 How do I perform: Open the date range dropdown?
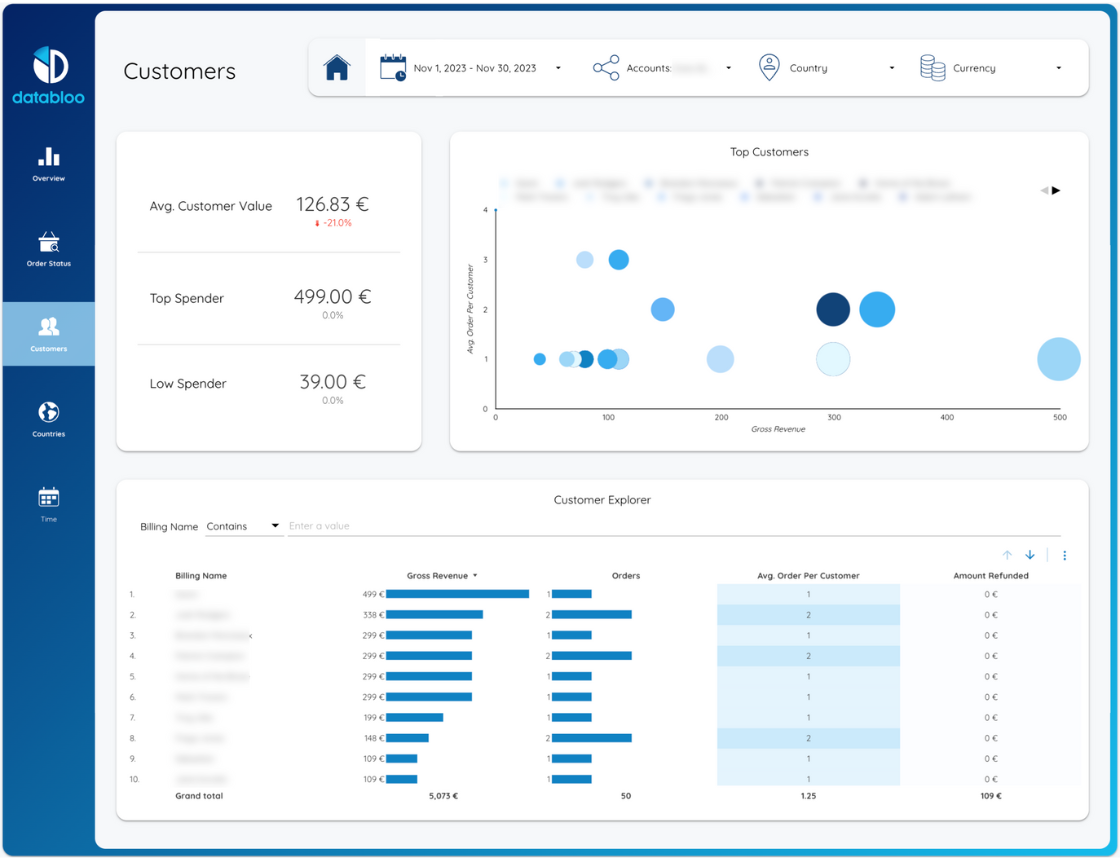pyautogui.click(x=558, y=68)
